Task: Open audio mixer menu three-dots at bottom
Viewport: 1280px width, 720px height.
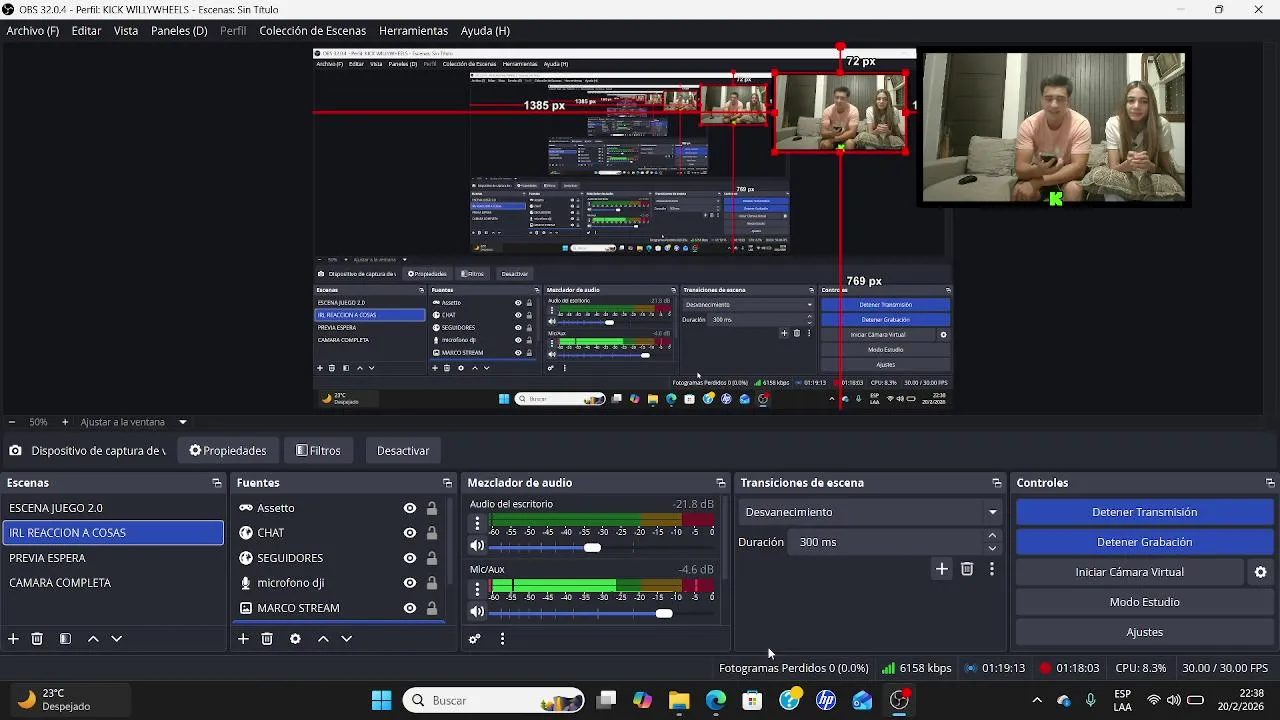Action: (x=502, y=639)
